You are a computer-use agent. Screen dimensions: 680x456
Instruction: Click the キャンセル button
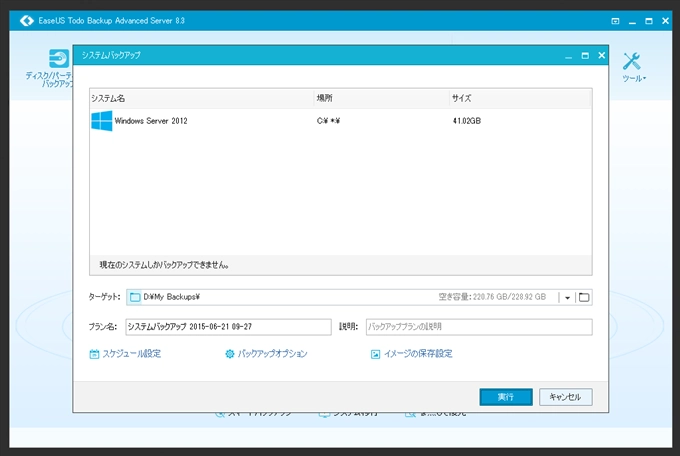click(566, 397)
